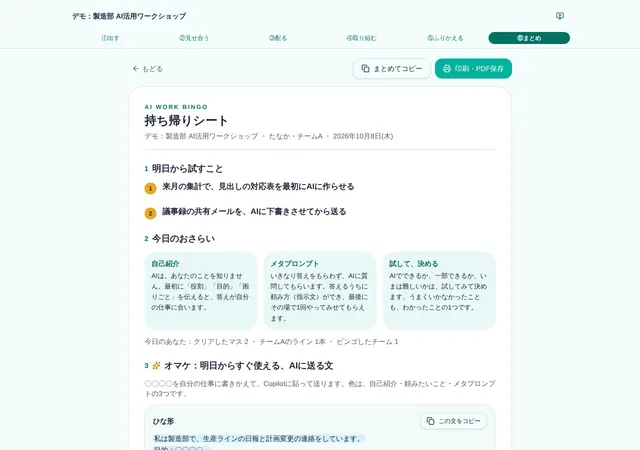The image size is (640, 450).
Task: Click the sparkle icon beside オマケ heading
Action: [x=156, y=365]
